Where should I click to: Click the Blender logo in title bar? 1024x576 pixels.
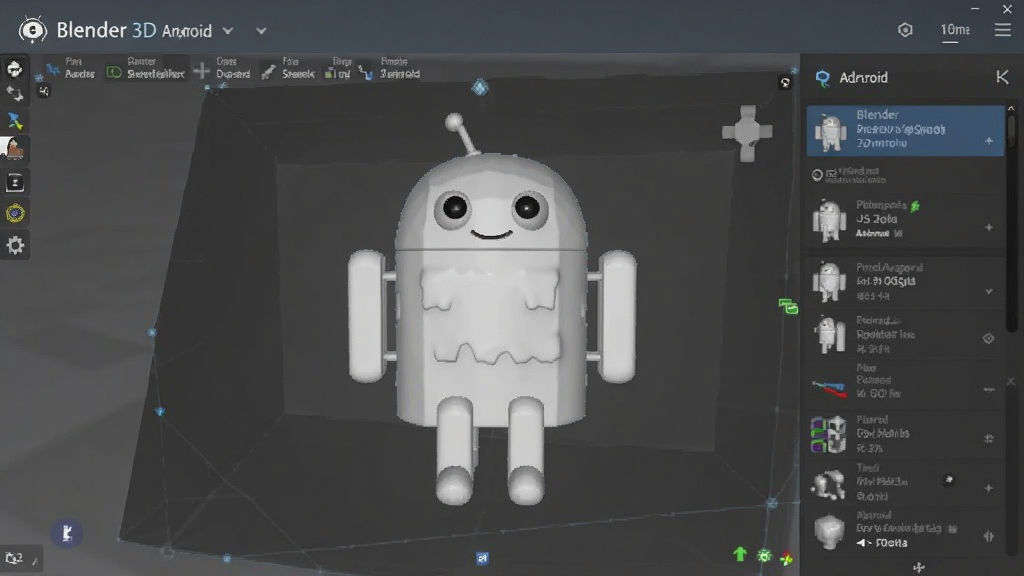pyautogui.click(x=32, y=30)
